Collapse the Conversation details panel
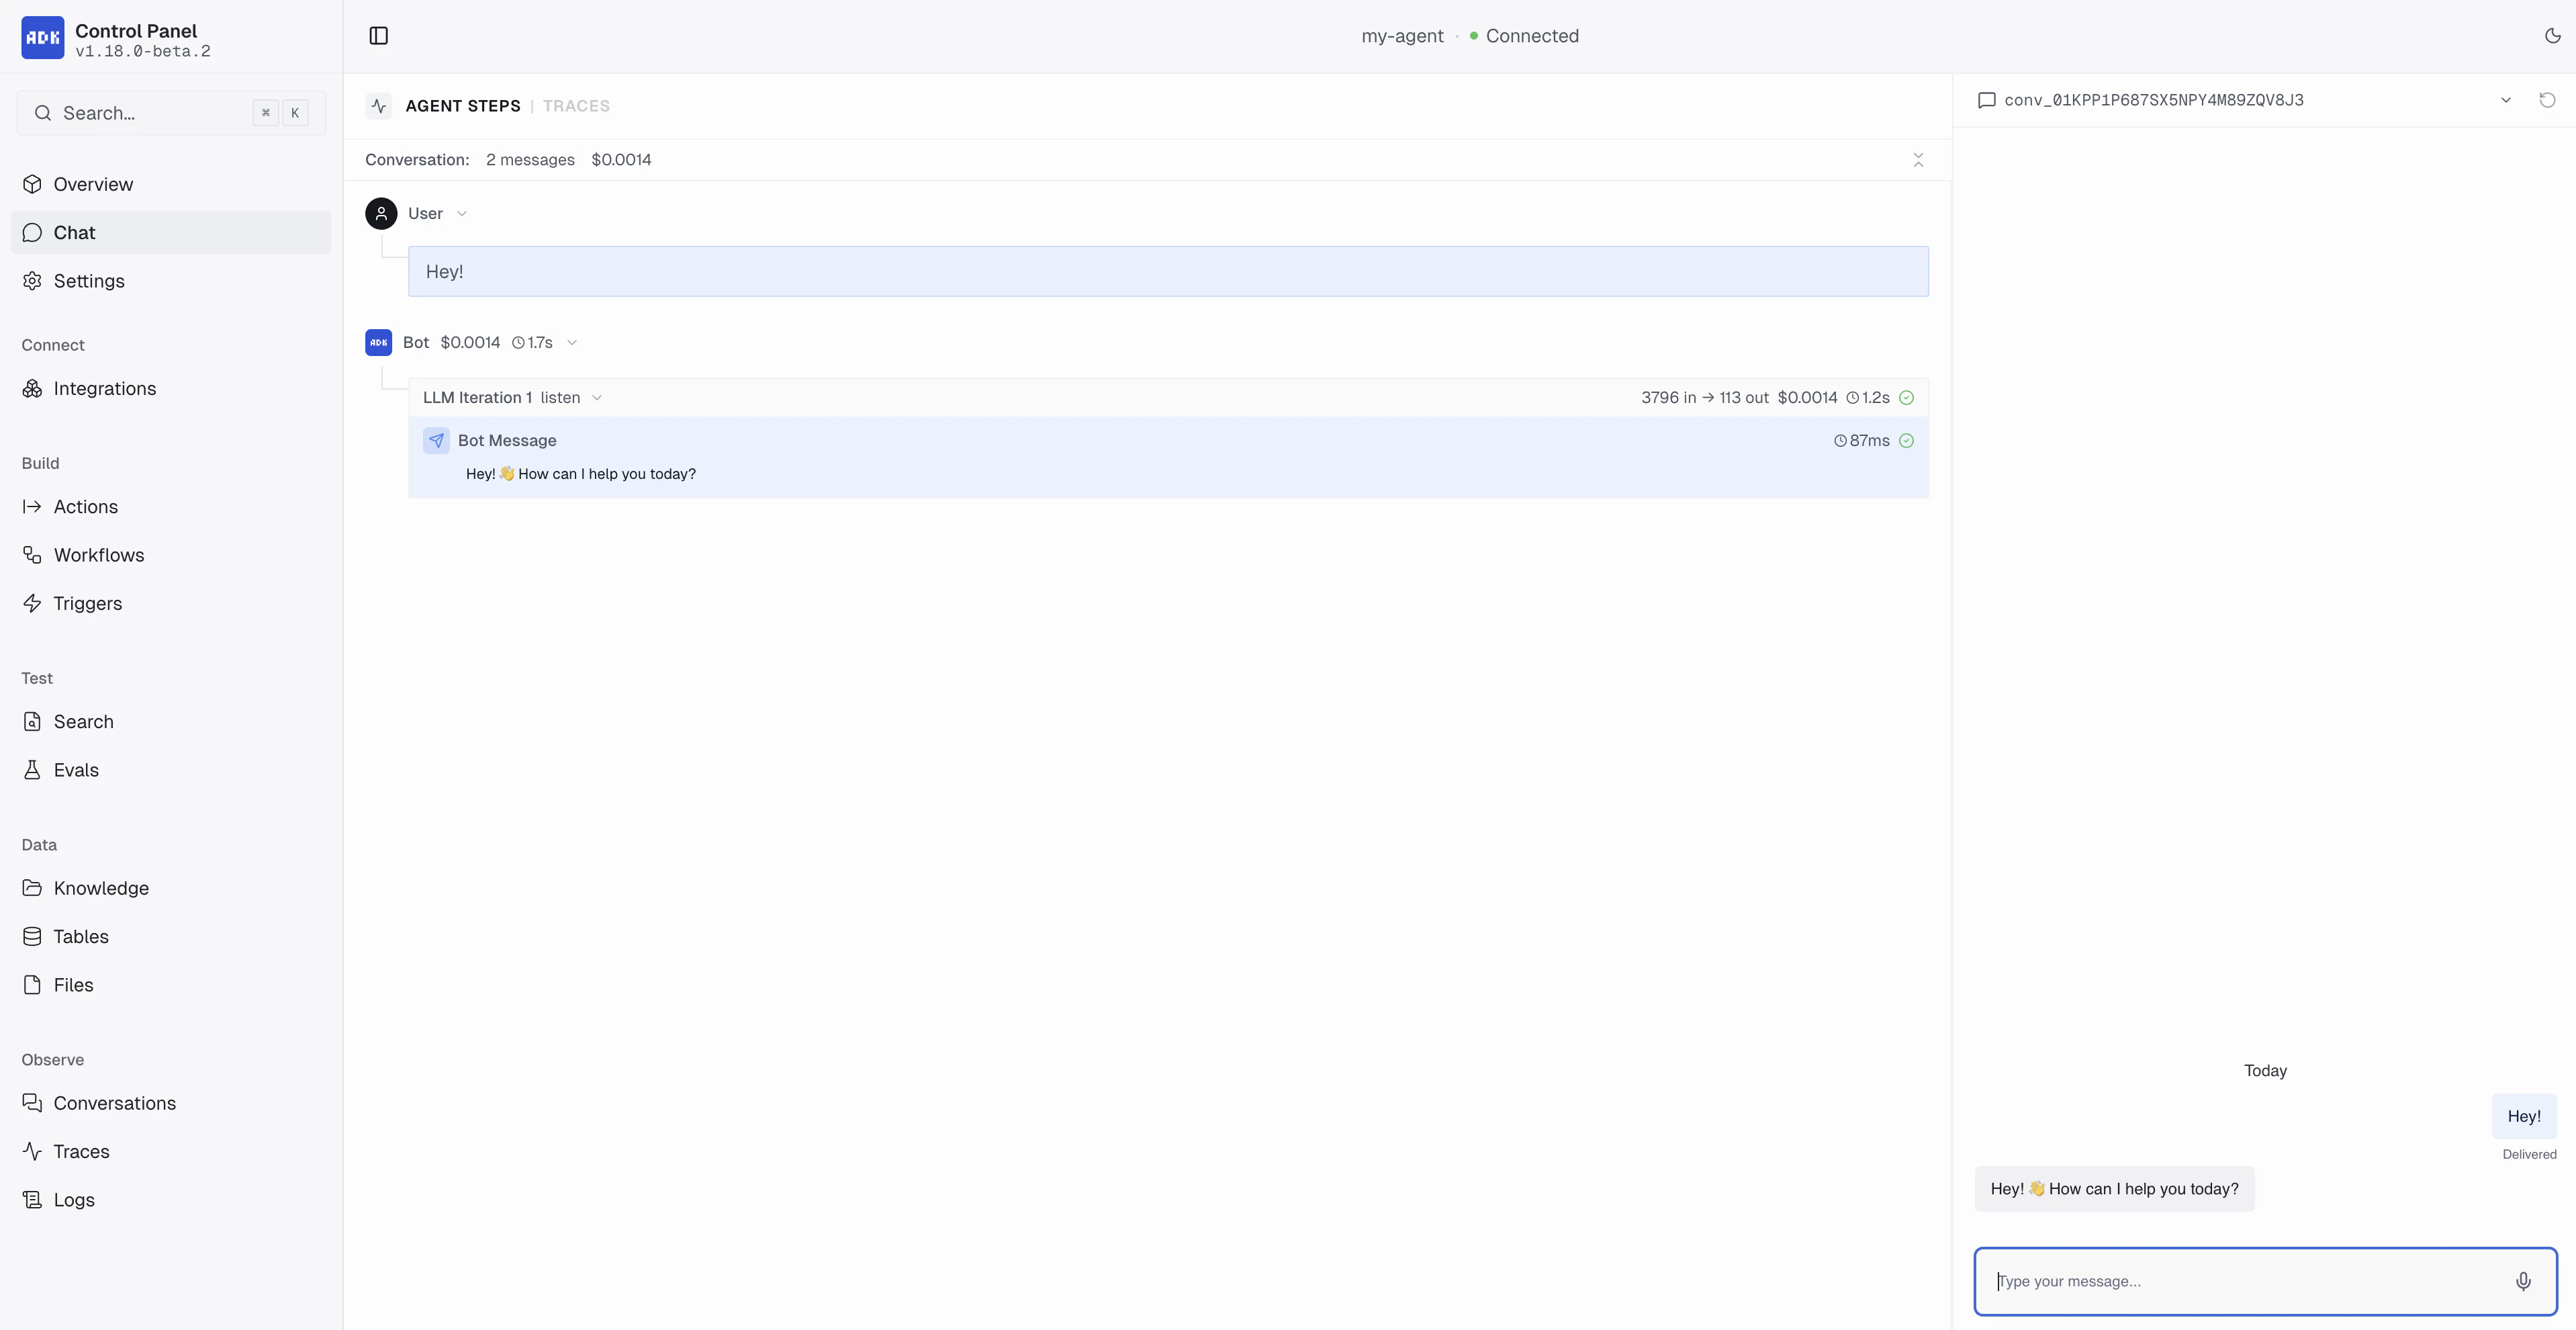The image size is (2576, 1330). click(x=1918, y=159)
